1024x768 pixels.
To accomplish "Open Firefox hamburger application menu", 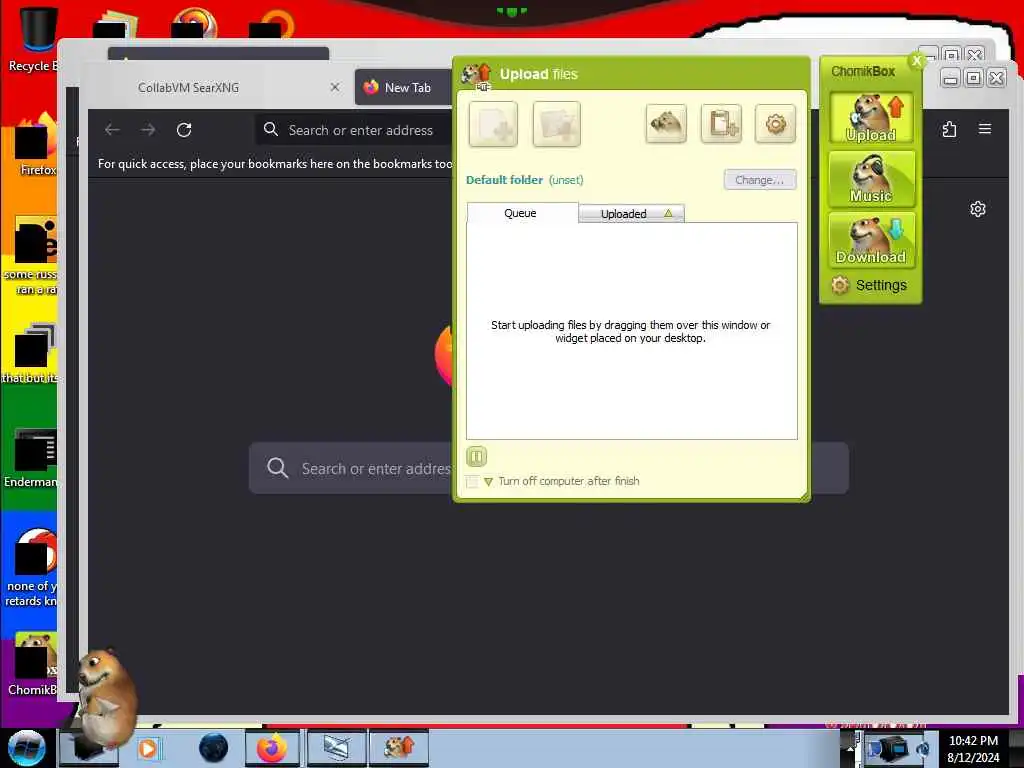I will [985, 129].
